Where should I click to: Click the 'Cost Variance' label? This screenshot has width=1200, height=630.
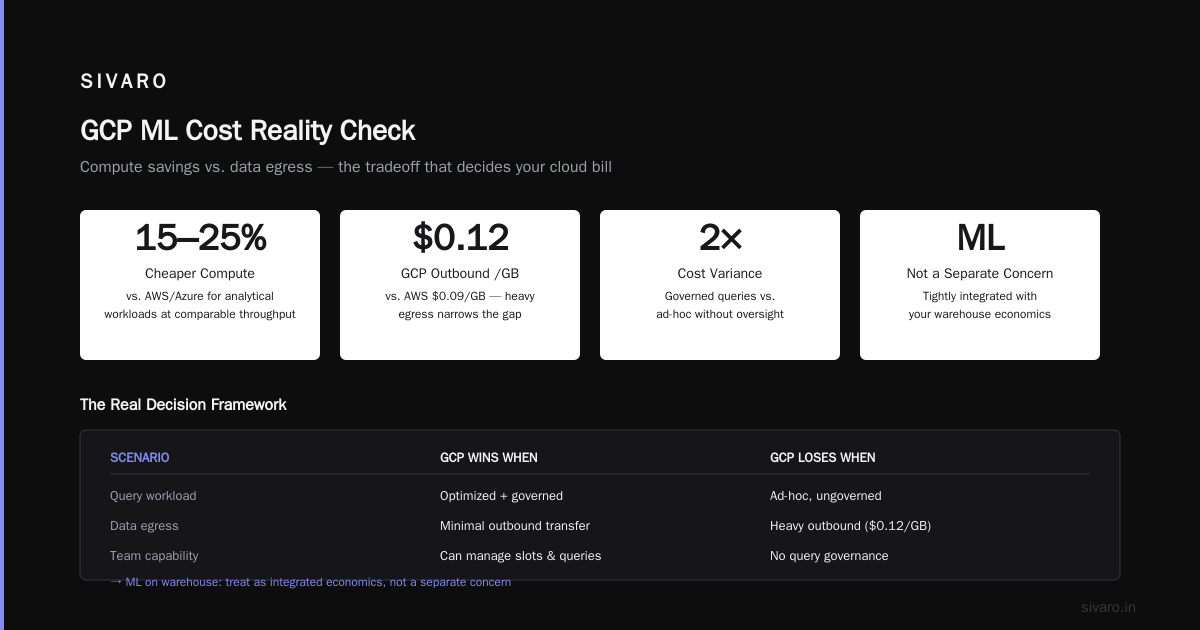coord(720,273)
